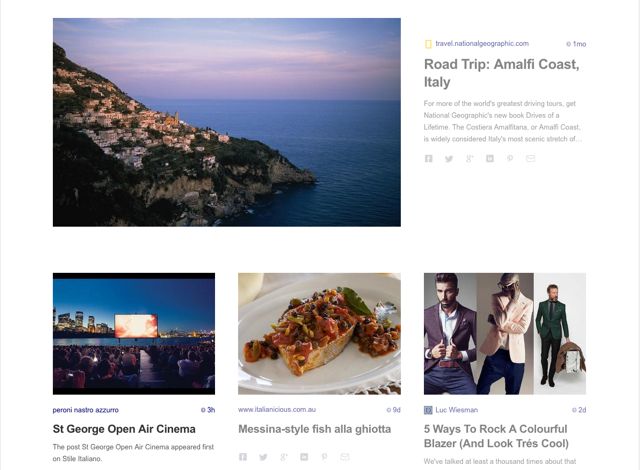The image size is (640, 470).
Task: Open the peroni nastro azzurro source link
Action: click(x=86, y=410)
